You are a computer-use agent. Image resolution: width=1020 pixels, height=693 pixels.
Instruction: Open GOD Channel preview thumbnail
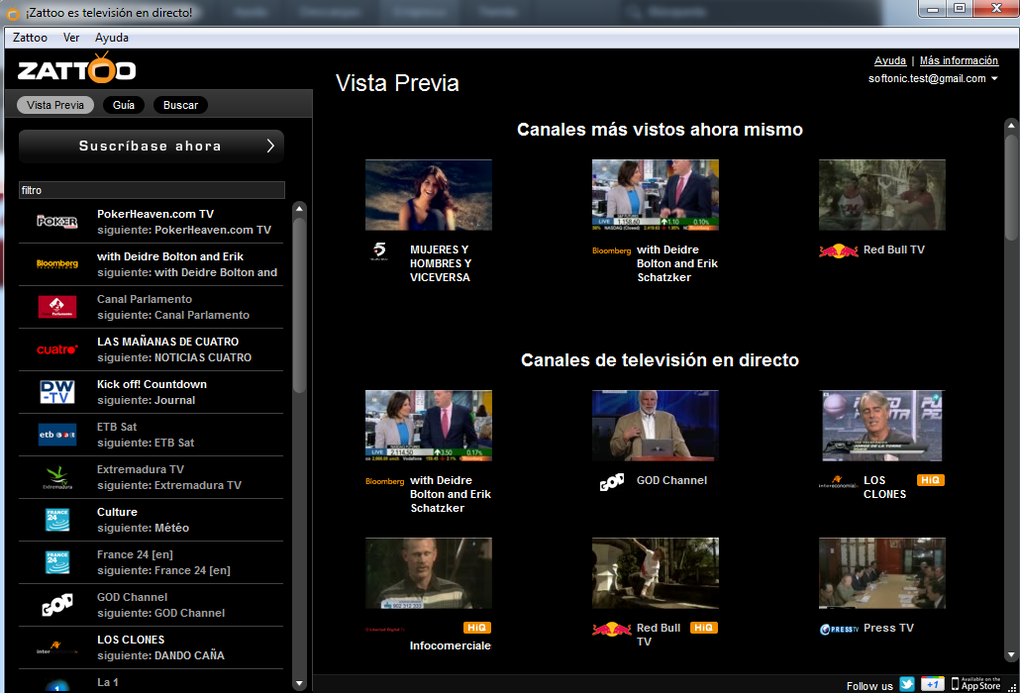(x=656, y=426)
